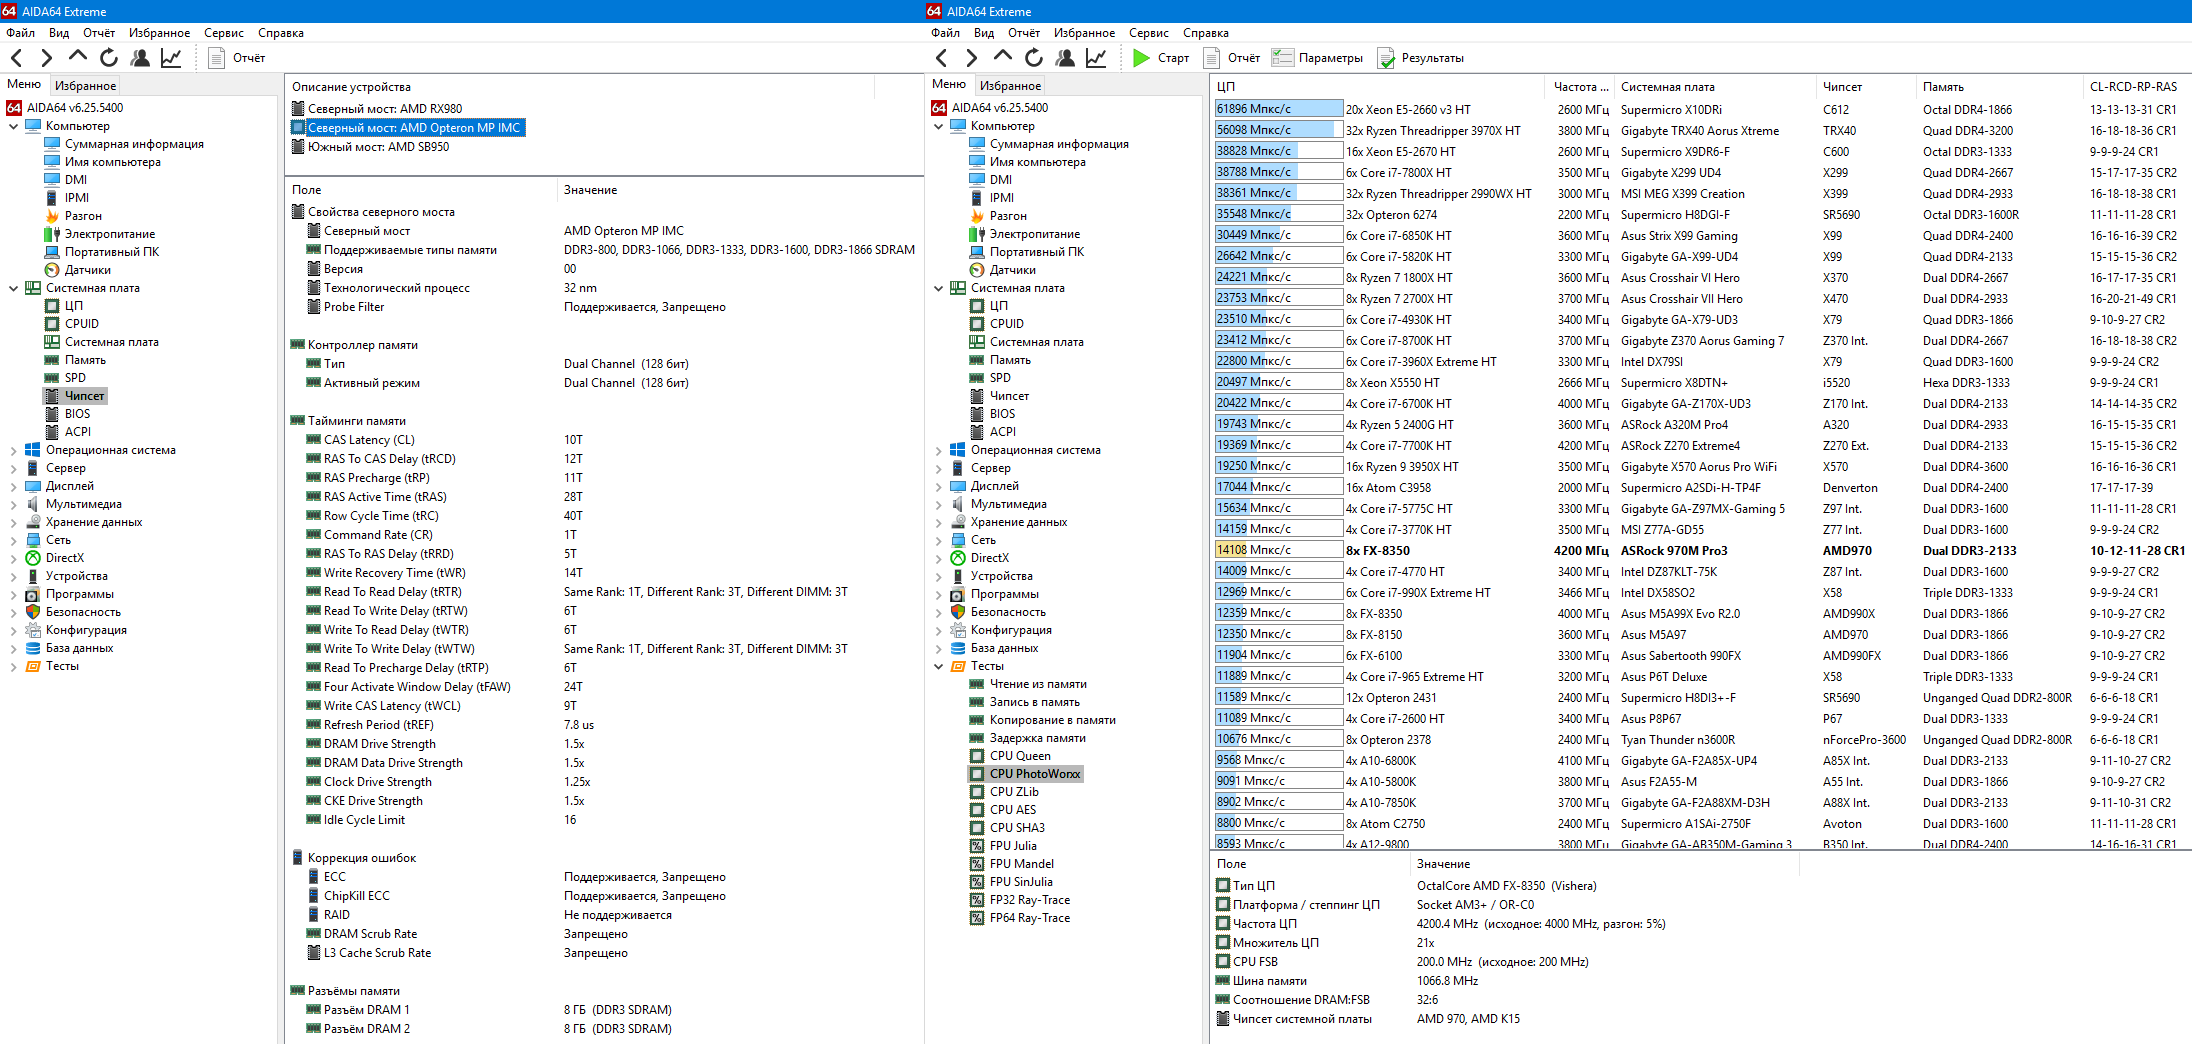This screenshot has width=2192, height=1044.
Task: Select the 32x Ryzen Threadripper 3970X HT row
Action: coord(1700,131)
